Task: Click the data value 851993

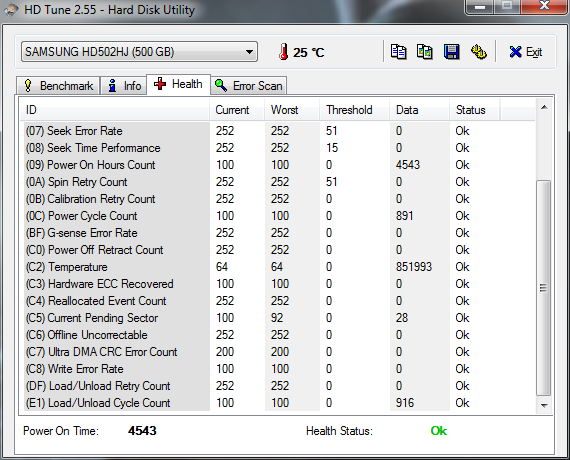Action: pos(414,267)
